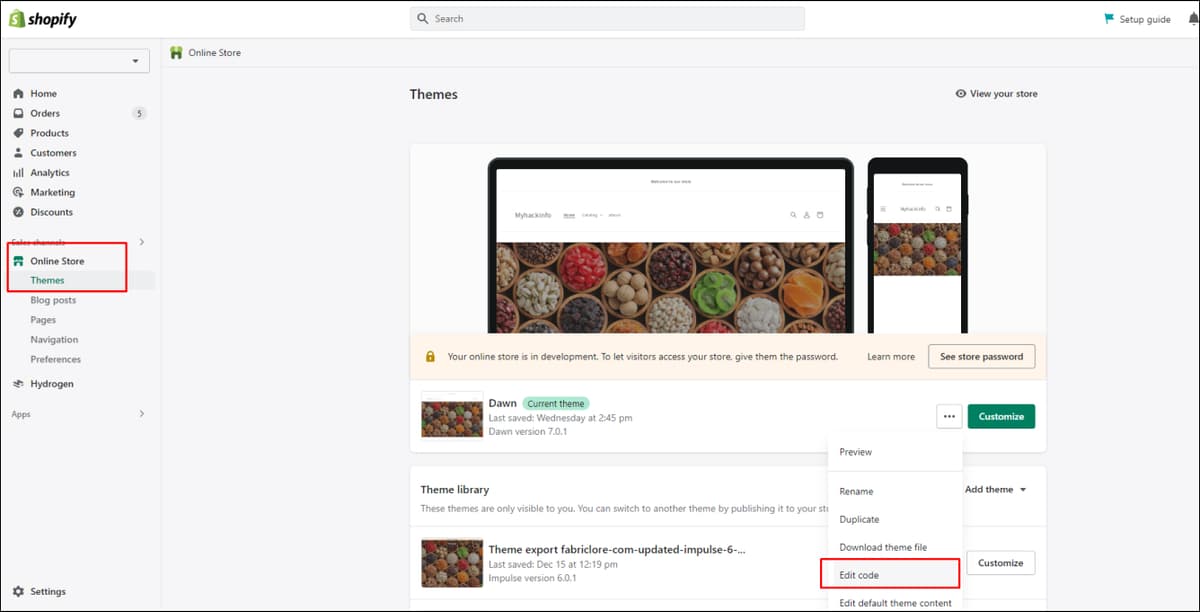Click the Shopify logo

[42, 19]
